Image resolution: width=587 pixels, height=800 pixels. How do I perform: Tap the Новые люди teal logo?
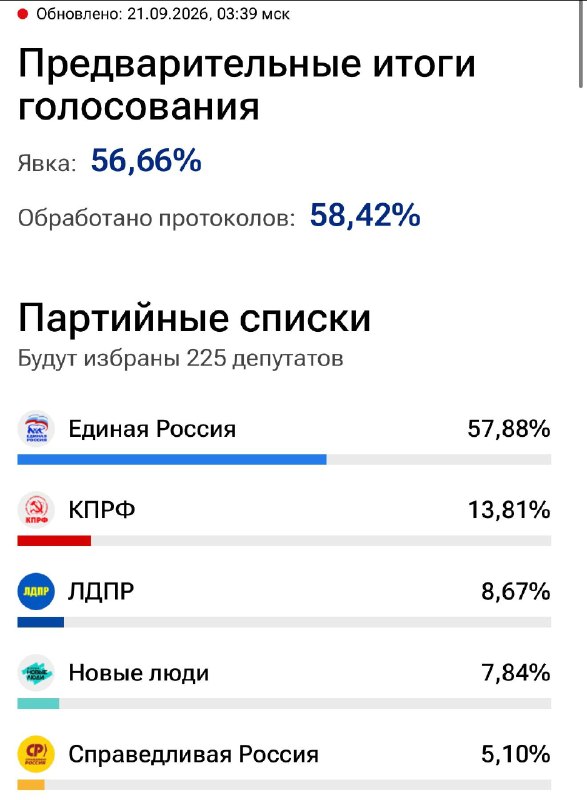tap(36, 673)
